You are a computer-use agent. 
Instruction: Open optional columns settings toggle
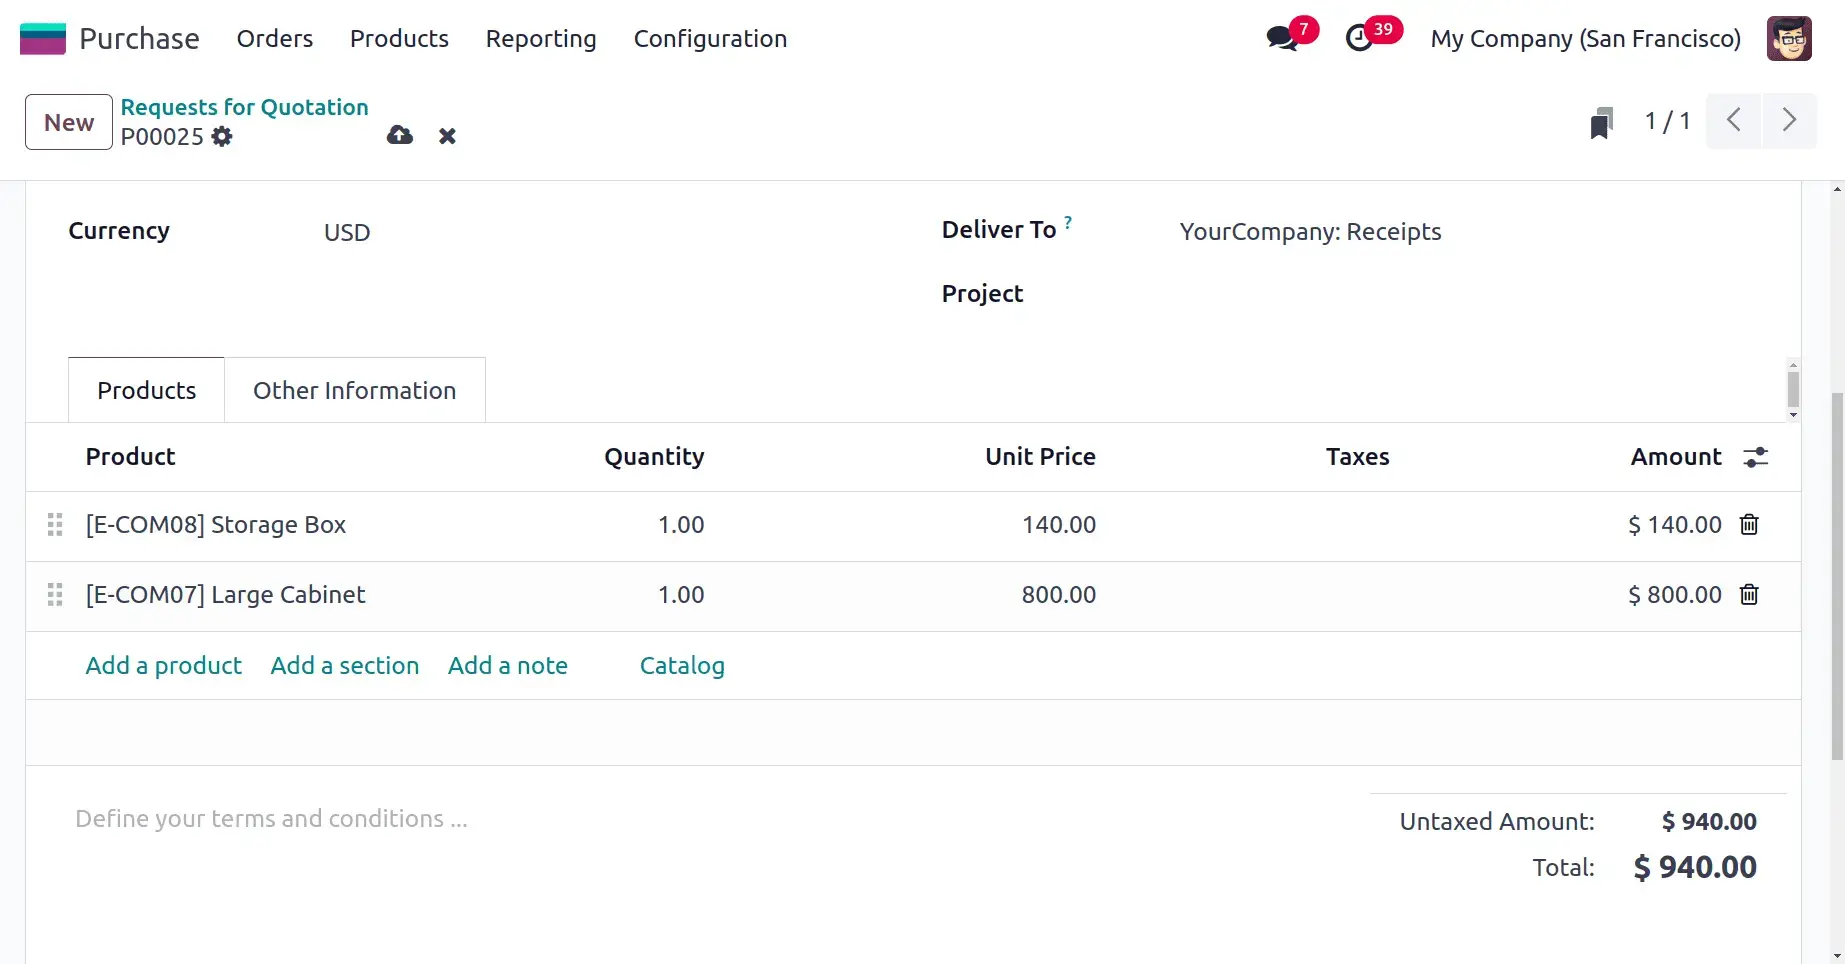(x=1756, y=457)
